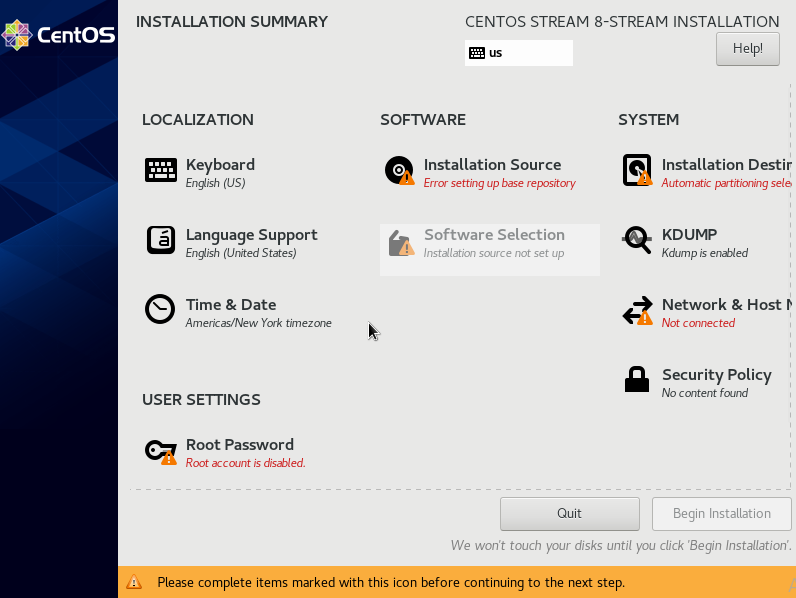Click the Network & Host Name arrows icon

pos(638,310)
